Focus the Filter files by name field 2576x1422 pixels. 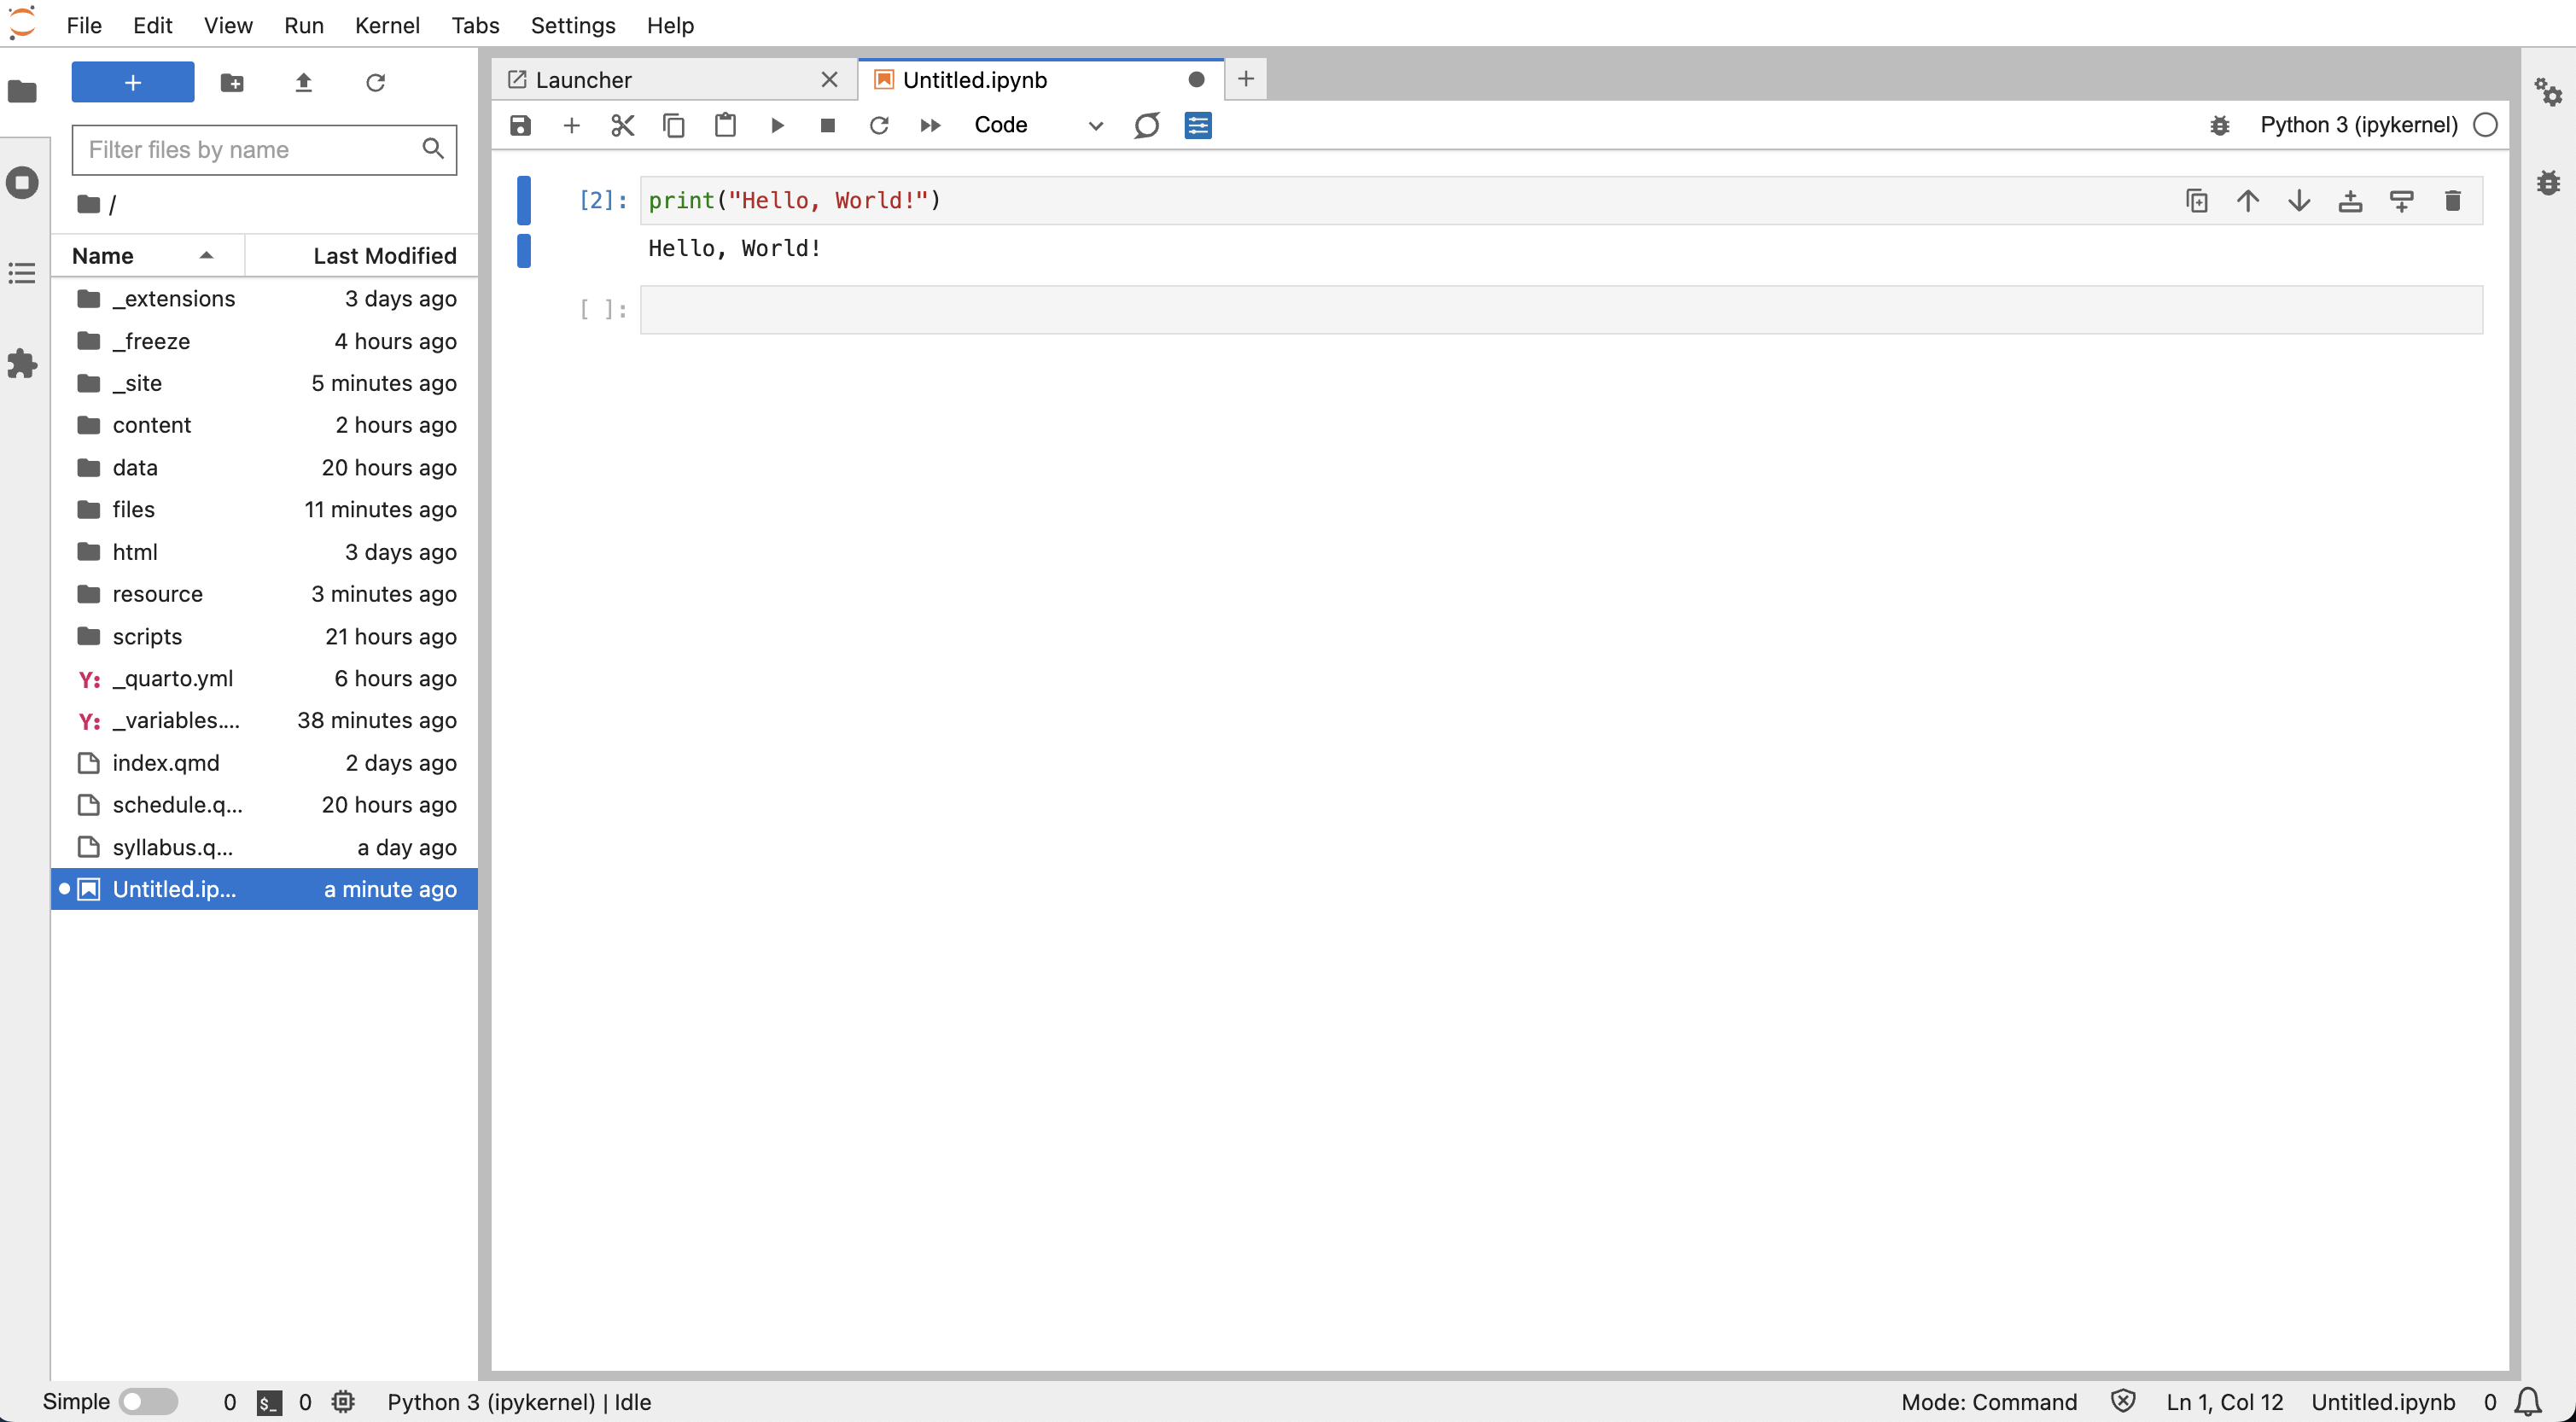pos(250,150)
